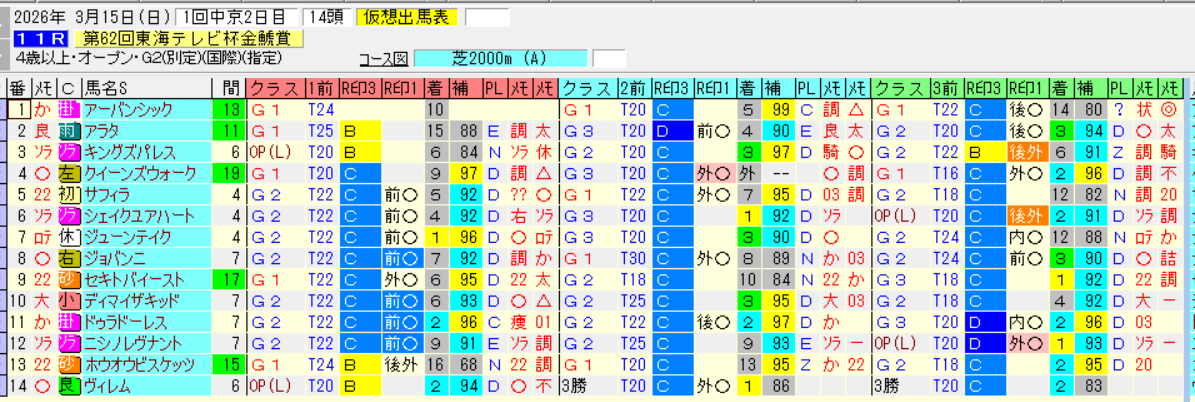Viewport: 1195px width, 402px height.
Task: Click the 番 column header
Action: [18, 87]
